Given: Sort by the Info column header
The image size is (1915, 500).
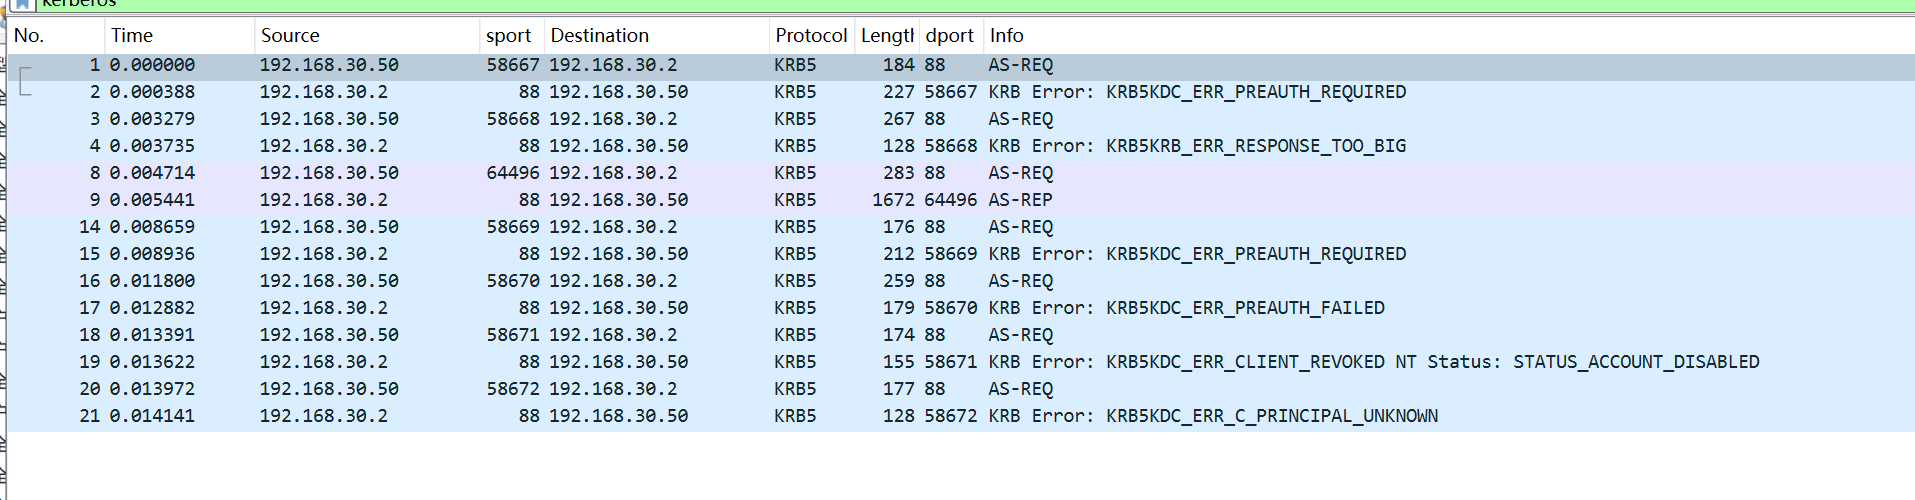Looking at the screenshot, I should click(x=1006, y=36).
